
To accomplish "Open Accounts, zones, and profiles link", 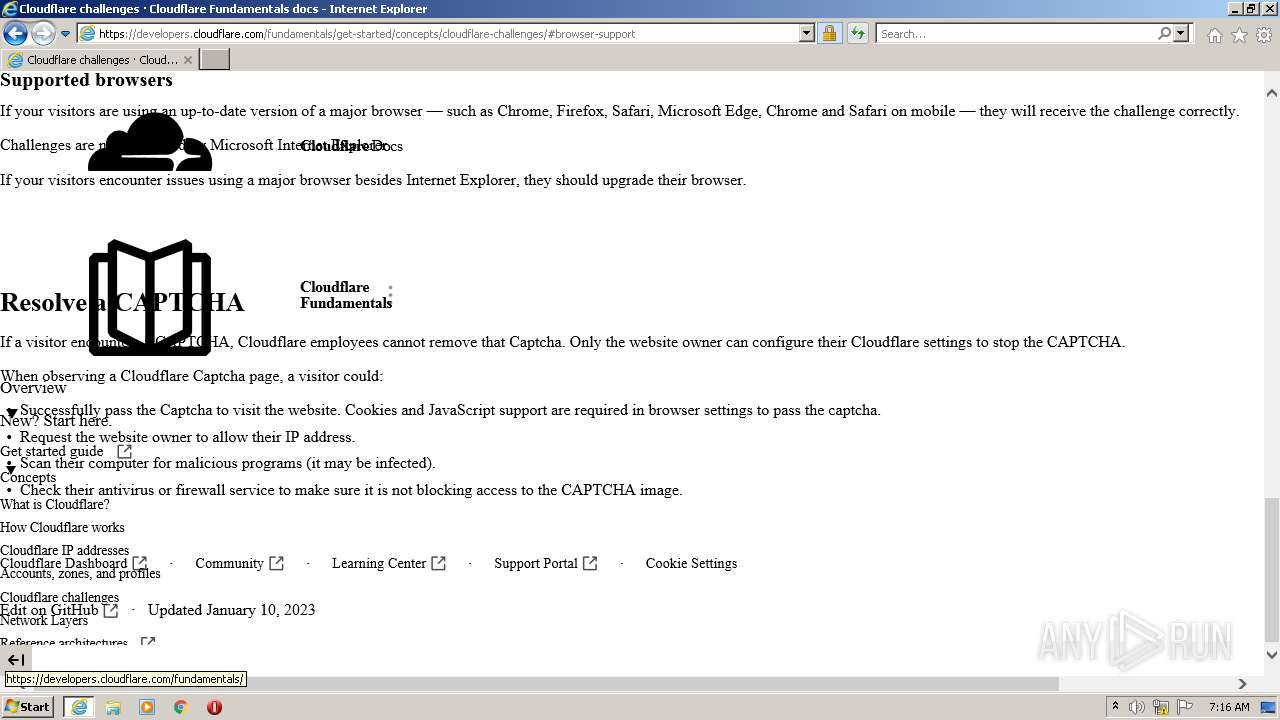I will (80, 574).
